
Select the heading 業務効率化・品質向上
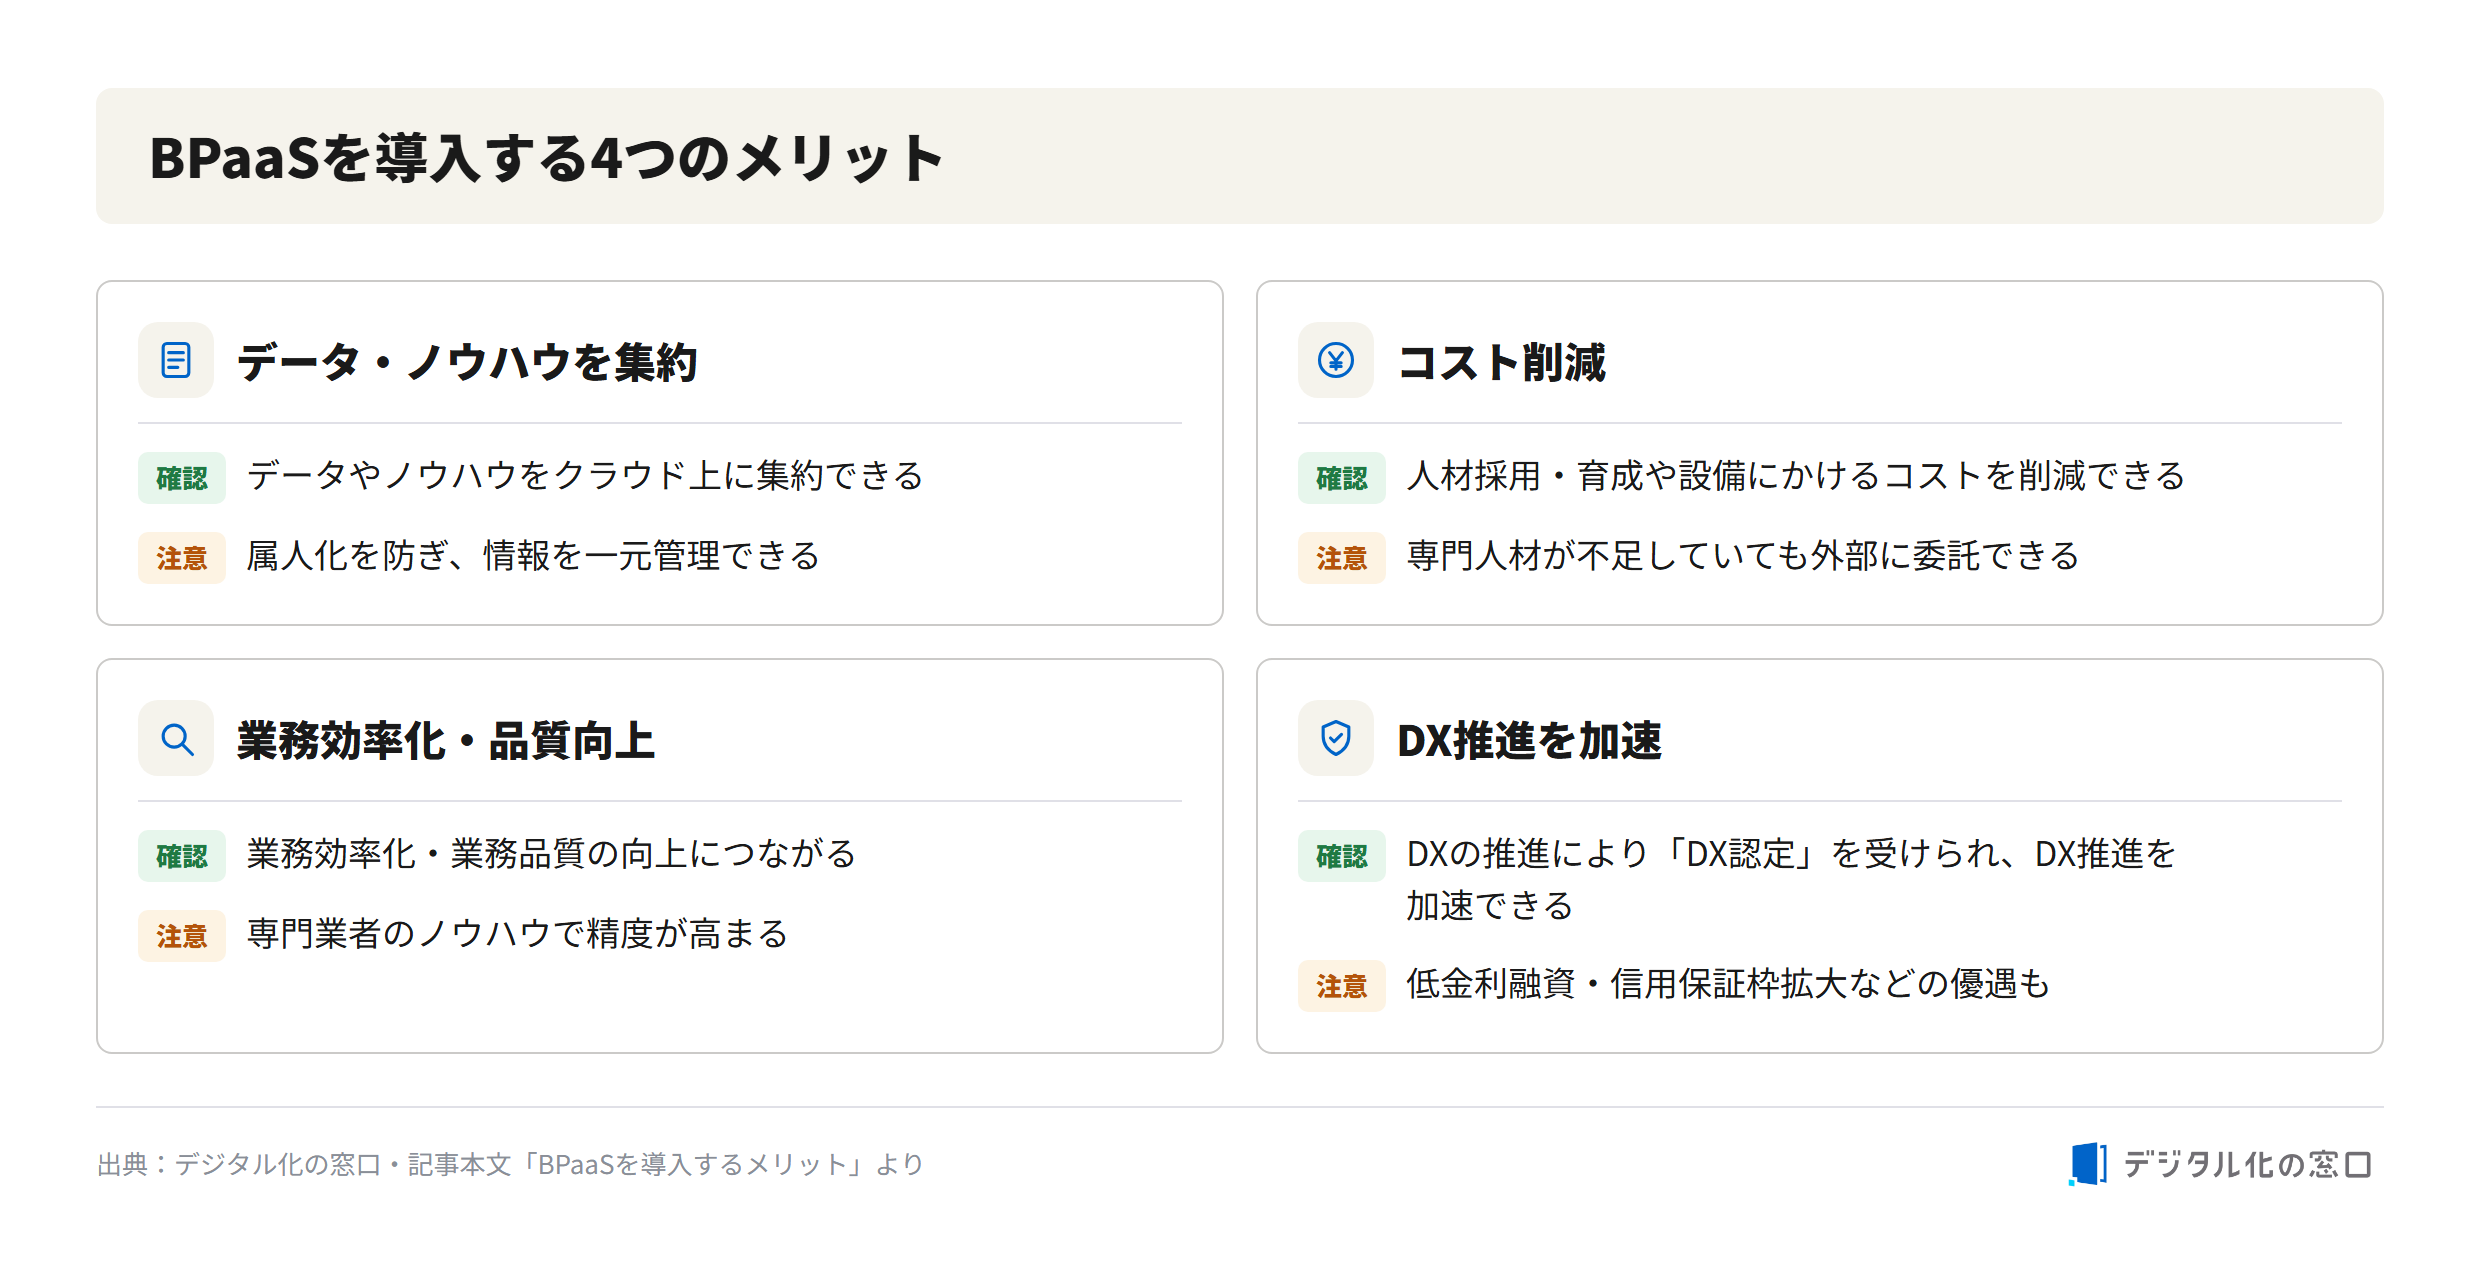pyautogui.click(x=446, y=740)
